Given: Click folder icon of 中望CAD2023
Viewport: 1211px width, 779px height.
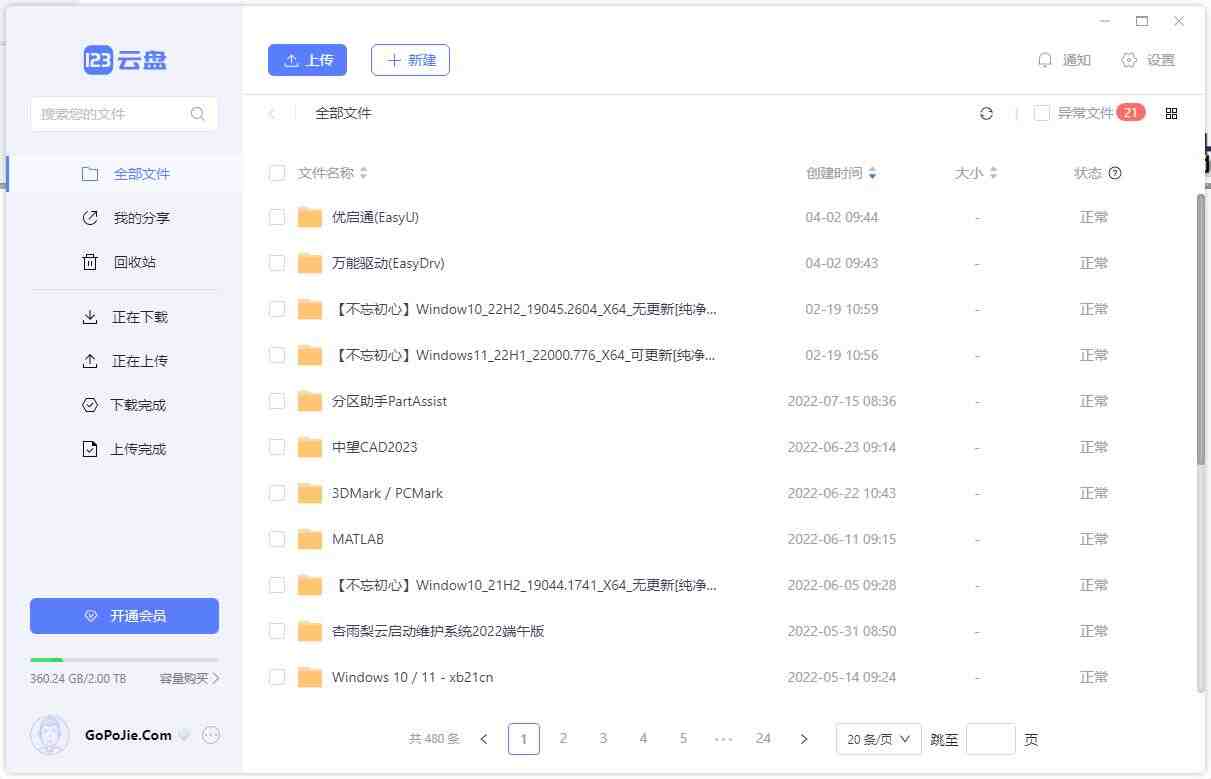Looking at the screenshot, I should 310,447.
